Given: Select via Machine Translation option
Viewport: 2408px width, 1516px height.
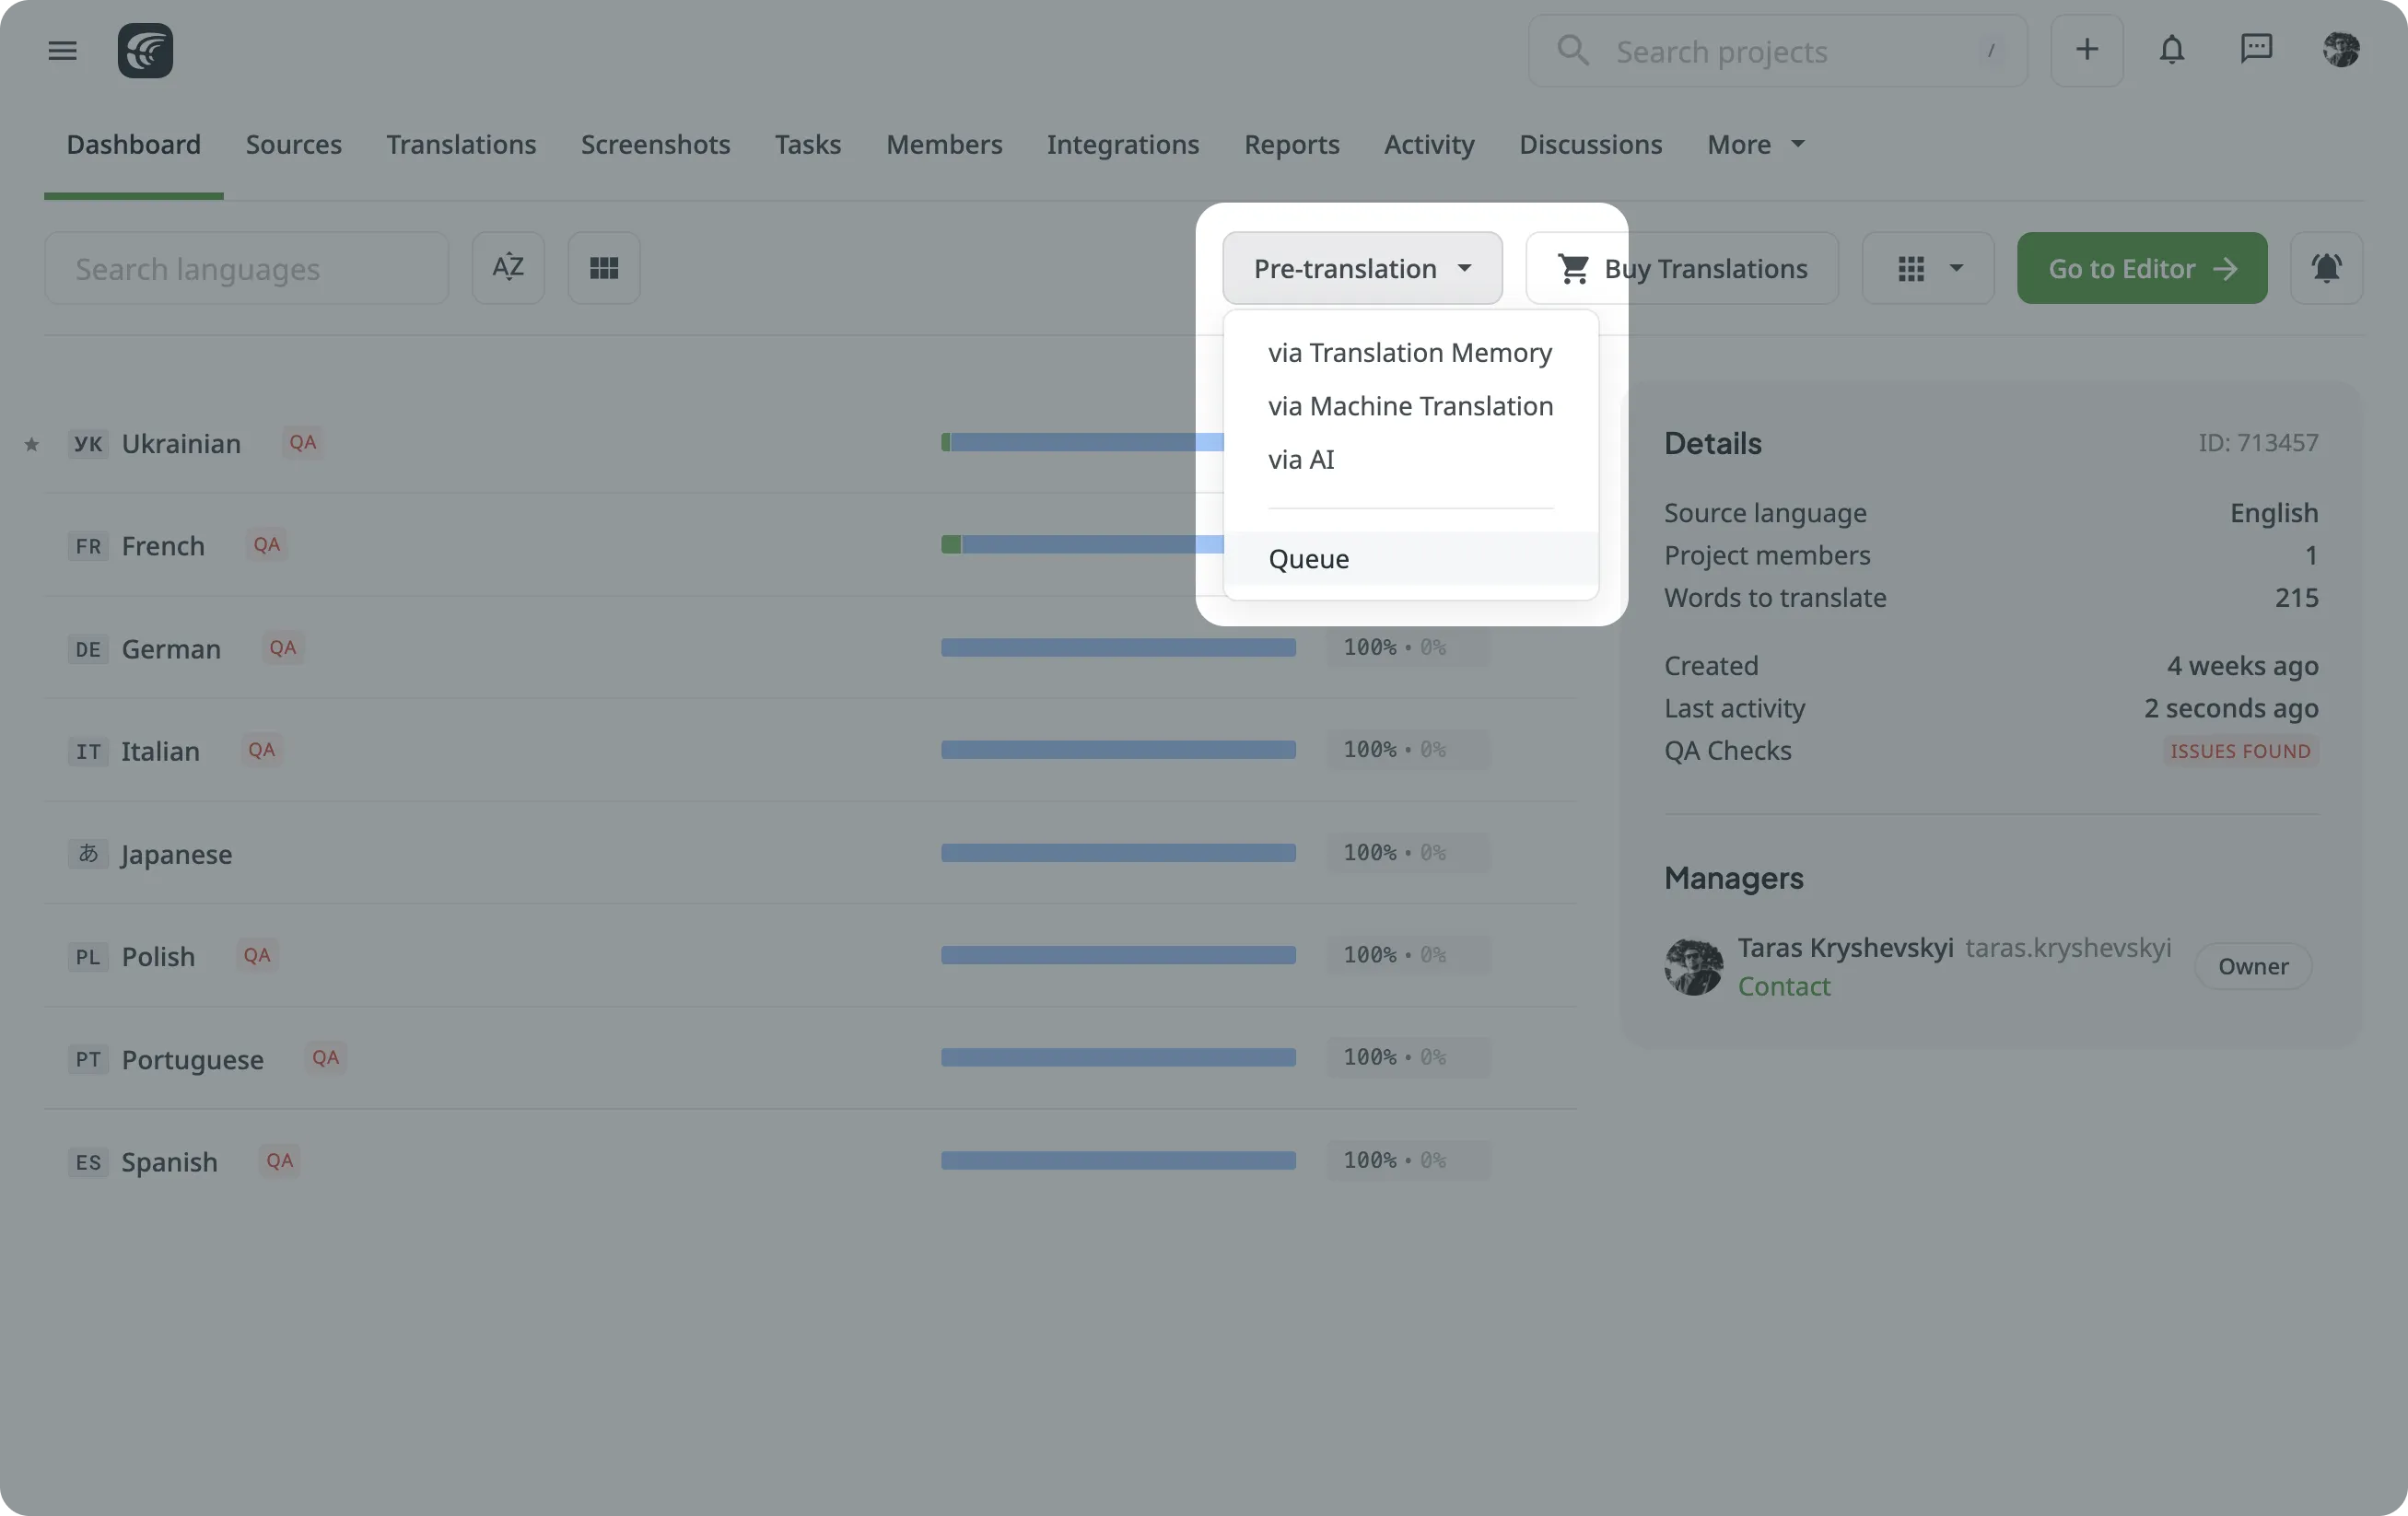Looking at the screenshot, I should coord(1410,406).
